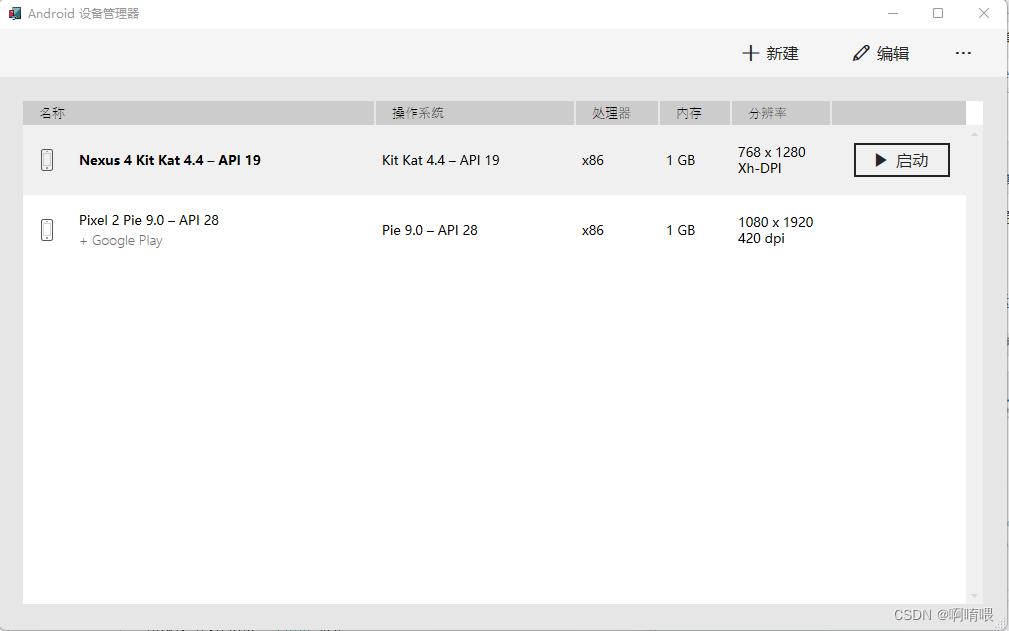Image resolution: width=1009 pixels, height=631 pixels.
Task: Click the 内存 column header
Action: pyautogui.click(x=695, y=113)
